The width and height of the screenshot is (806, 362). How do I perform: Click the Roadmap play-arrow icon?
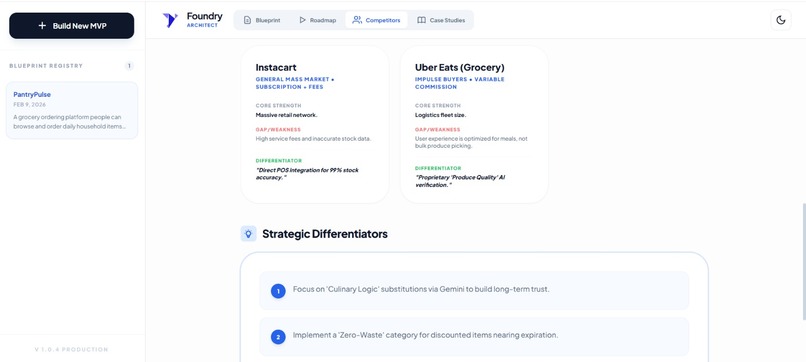click(302, 20)
